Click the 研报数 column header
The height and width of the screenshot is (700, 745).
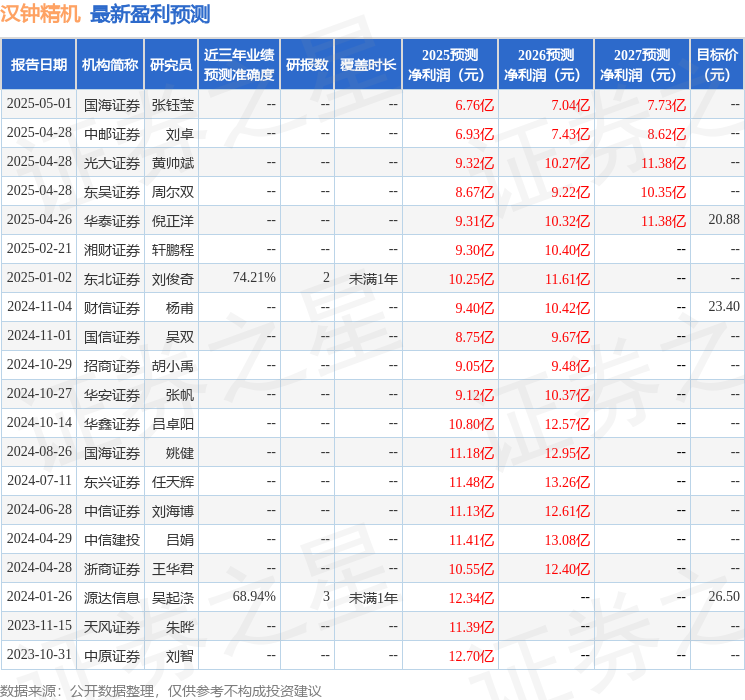pyautogui.click(x=307, y=65)
